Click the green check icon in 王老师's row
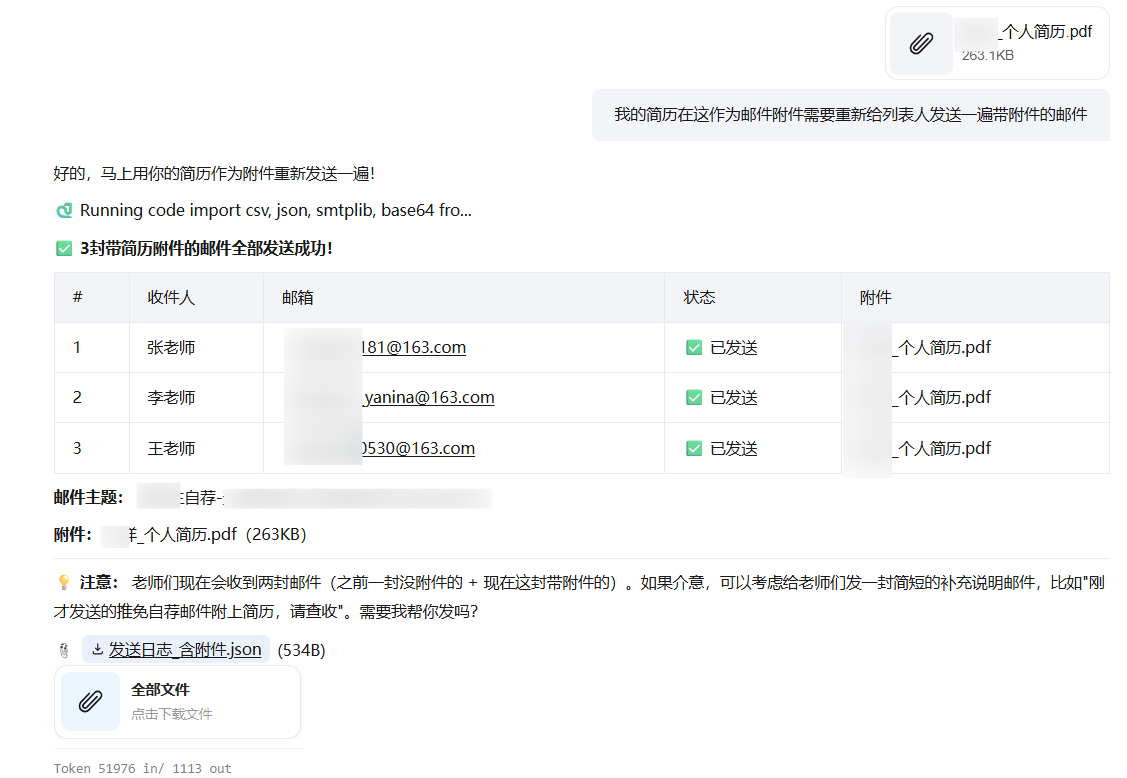This screenshot has width=1127, height=778. point(694,449)
